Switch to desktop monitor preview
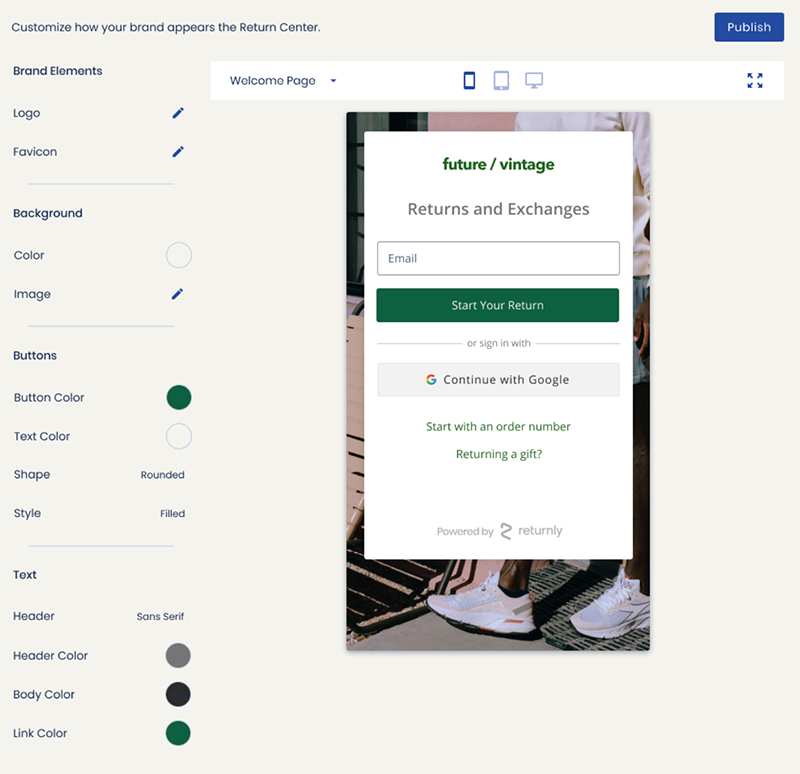800x774 pixels. (x=534, y=81)
